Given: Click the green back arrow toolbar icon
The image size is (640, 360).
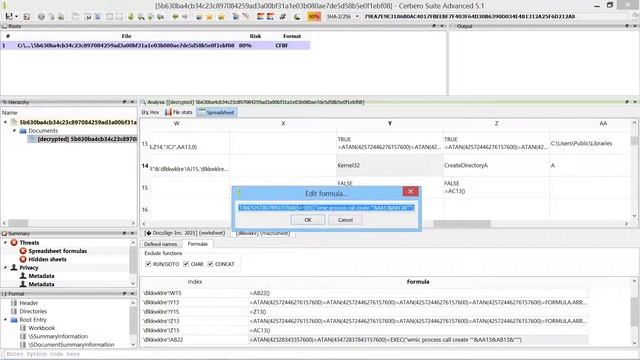Looking at the screenshot, I should (x=175, y=17).
